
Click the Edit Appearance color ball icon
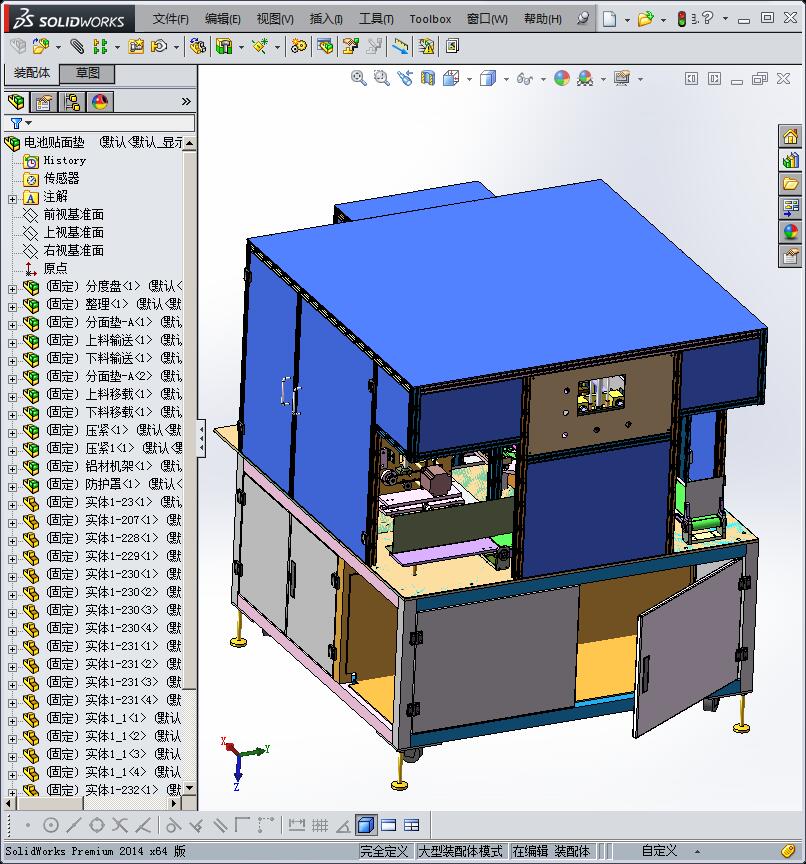561,78
